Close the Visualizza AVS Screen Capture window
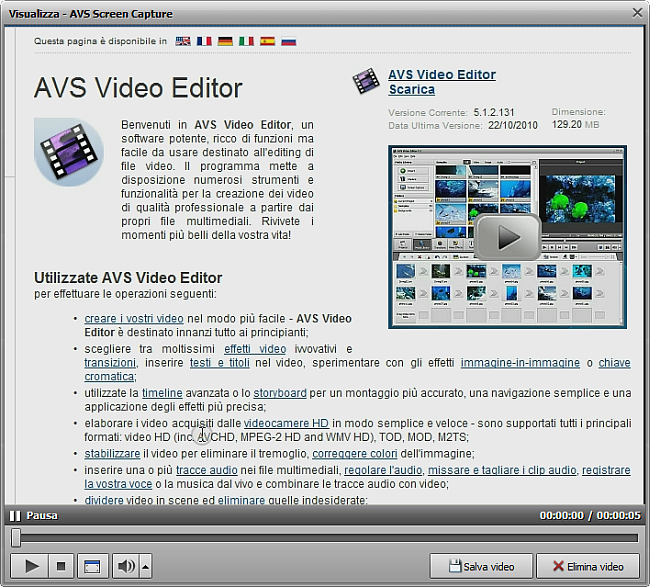Viewport: 650px width, 587px height. click(x=637, y=13)
